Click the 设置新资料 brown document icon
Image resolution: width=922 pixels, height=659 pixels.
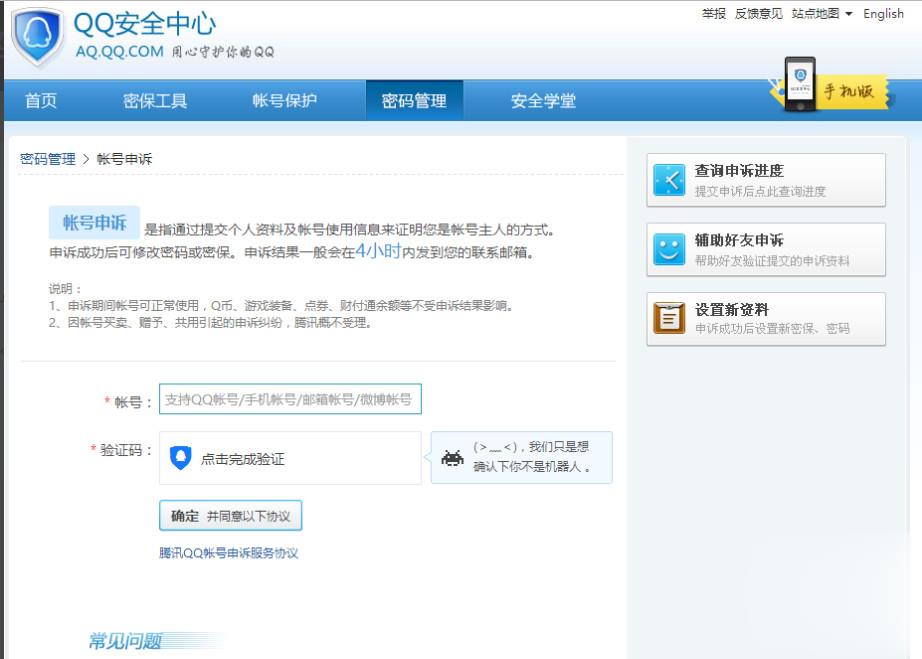coord(669,318)
